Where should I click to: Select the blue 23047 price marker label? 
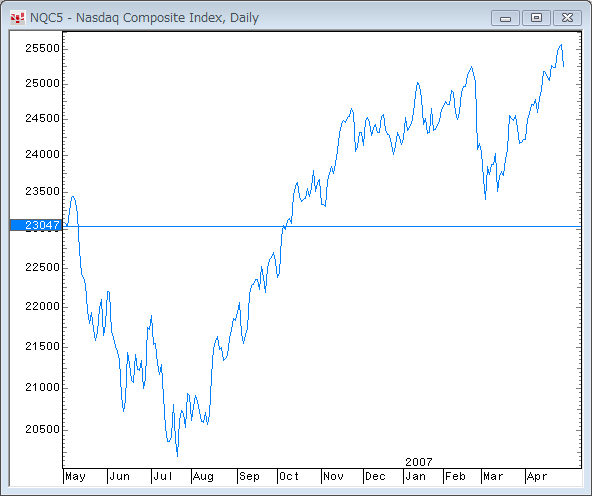[x=35, y=225]
